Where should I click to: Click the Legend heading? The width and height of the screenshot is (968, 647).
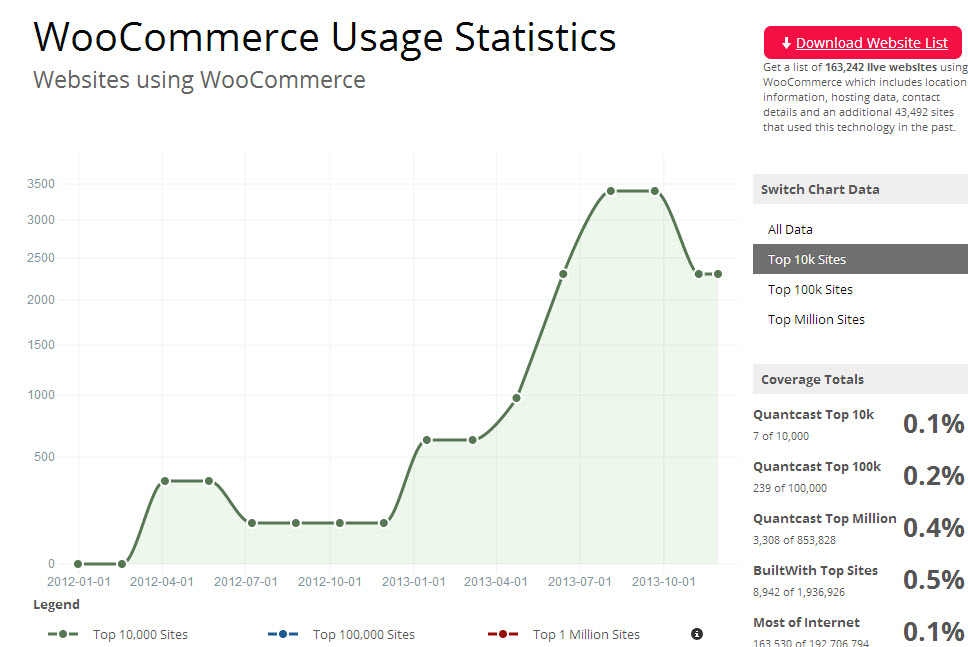56,604
